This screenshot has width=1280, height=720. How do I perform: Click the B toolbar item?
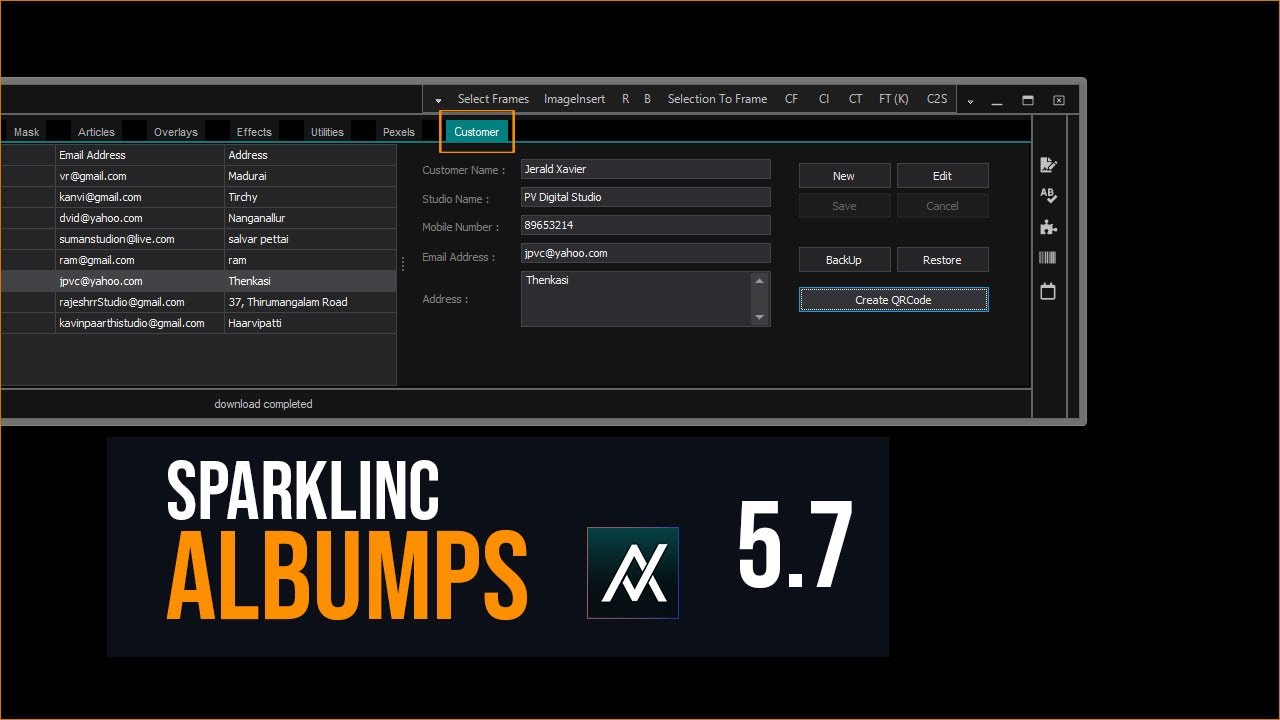pos(647,99)
